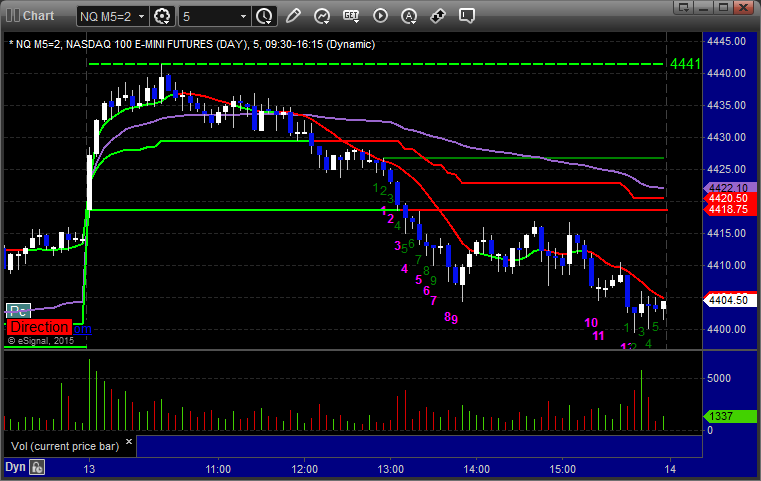This screenshot has width=761, height=481.
Task: Click the red 4420.50 price marker
Action: (730, 199)
